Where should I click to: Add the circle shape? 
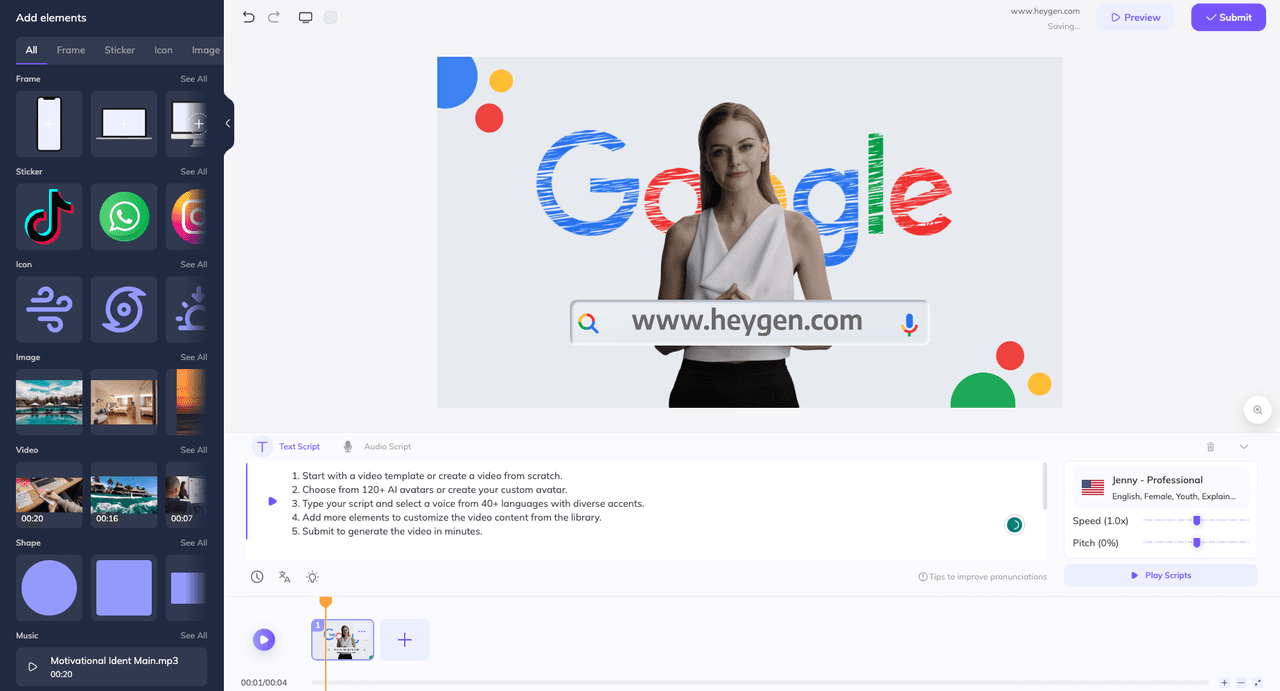point(49,588)
